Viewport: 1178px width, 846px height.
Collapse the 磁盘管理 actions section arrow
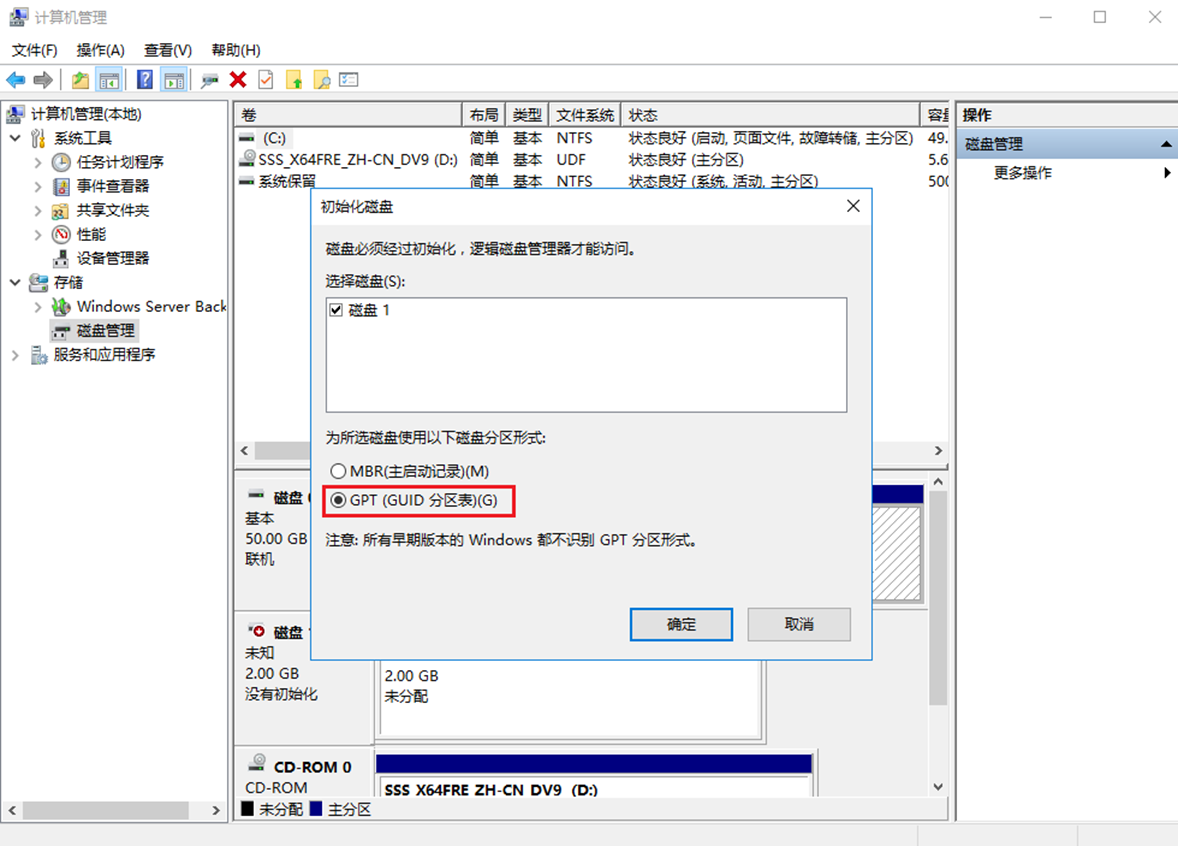pos(1166,144)
